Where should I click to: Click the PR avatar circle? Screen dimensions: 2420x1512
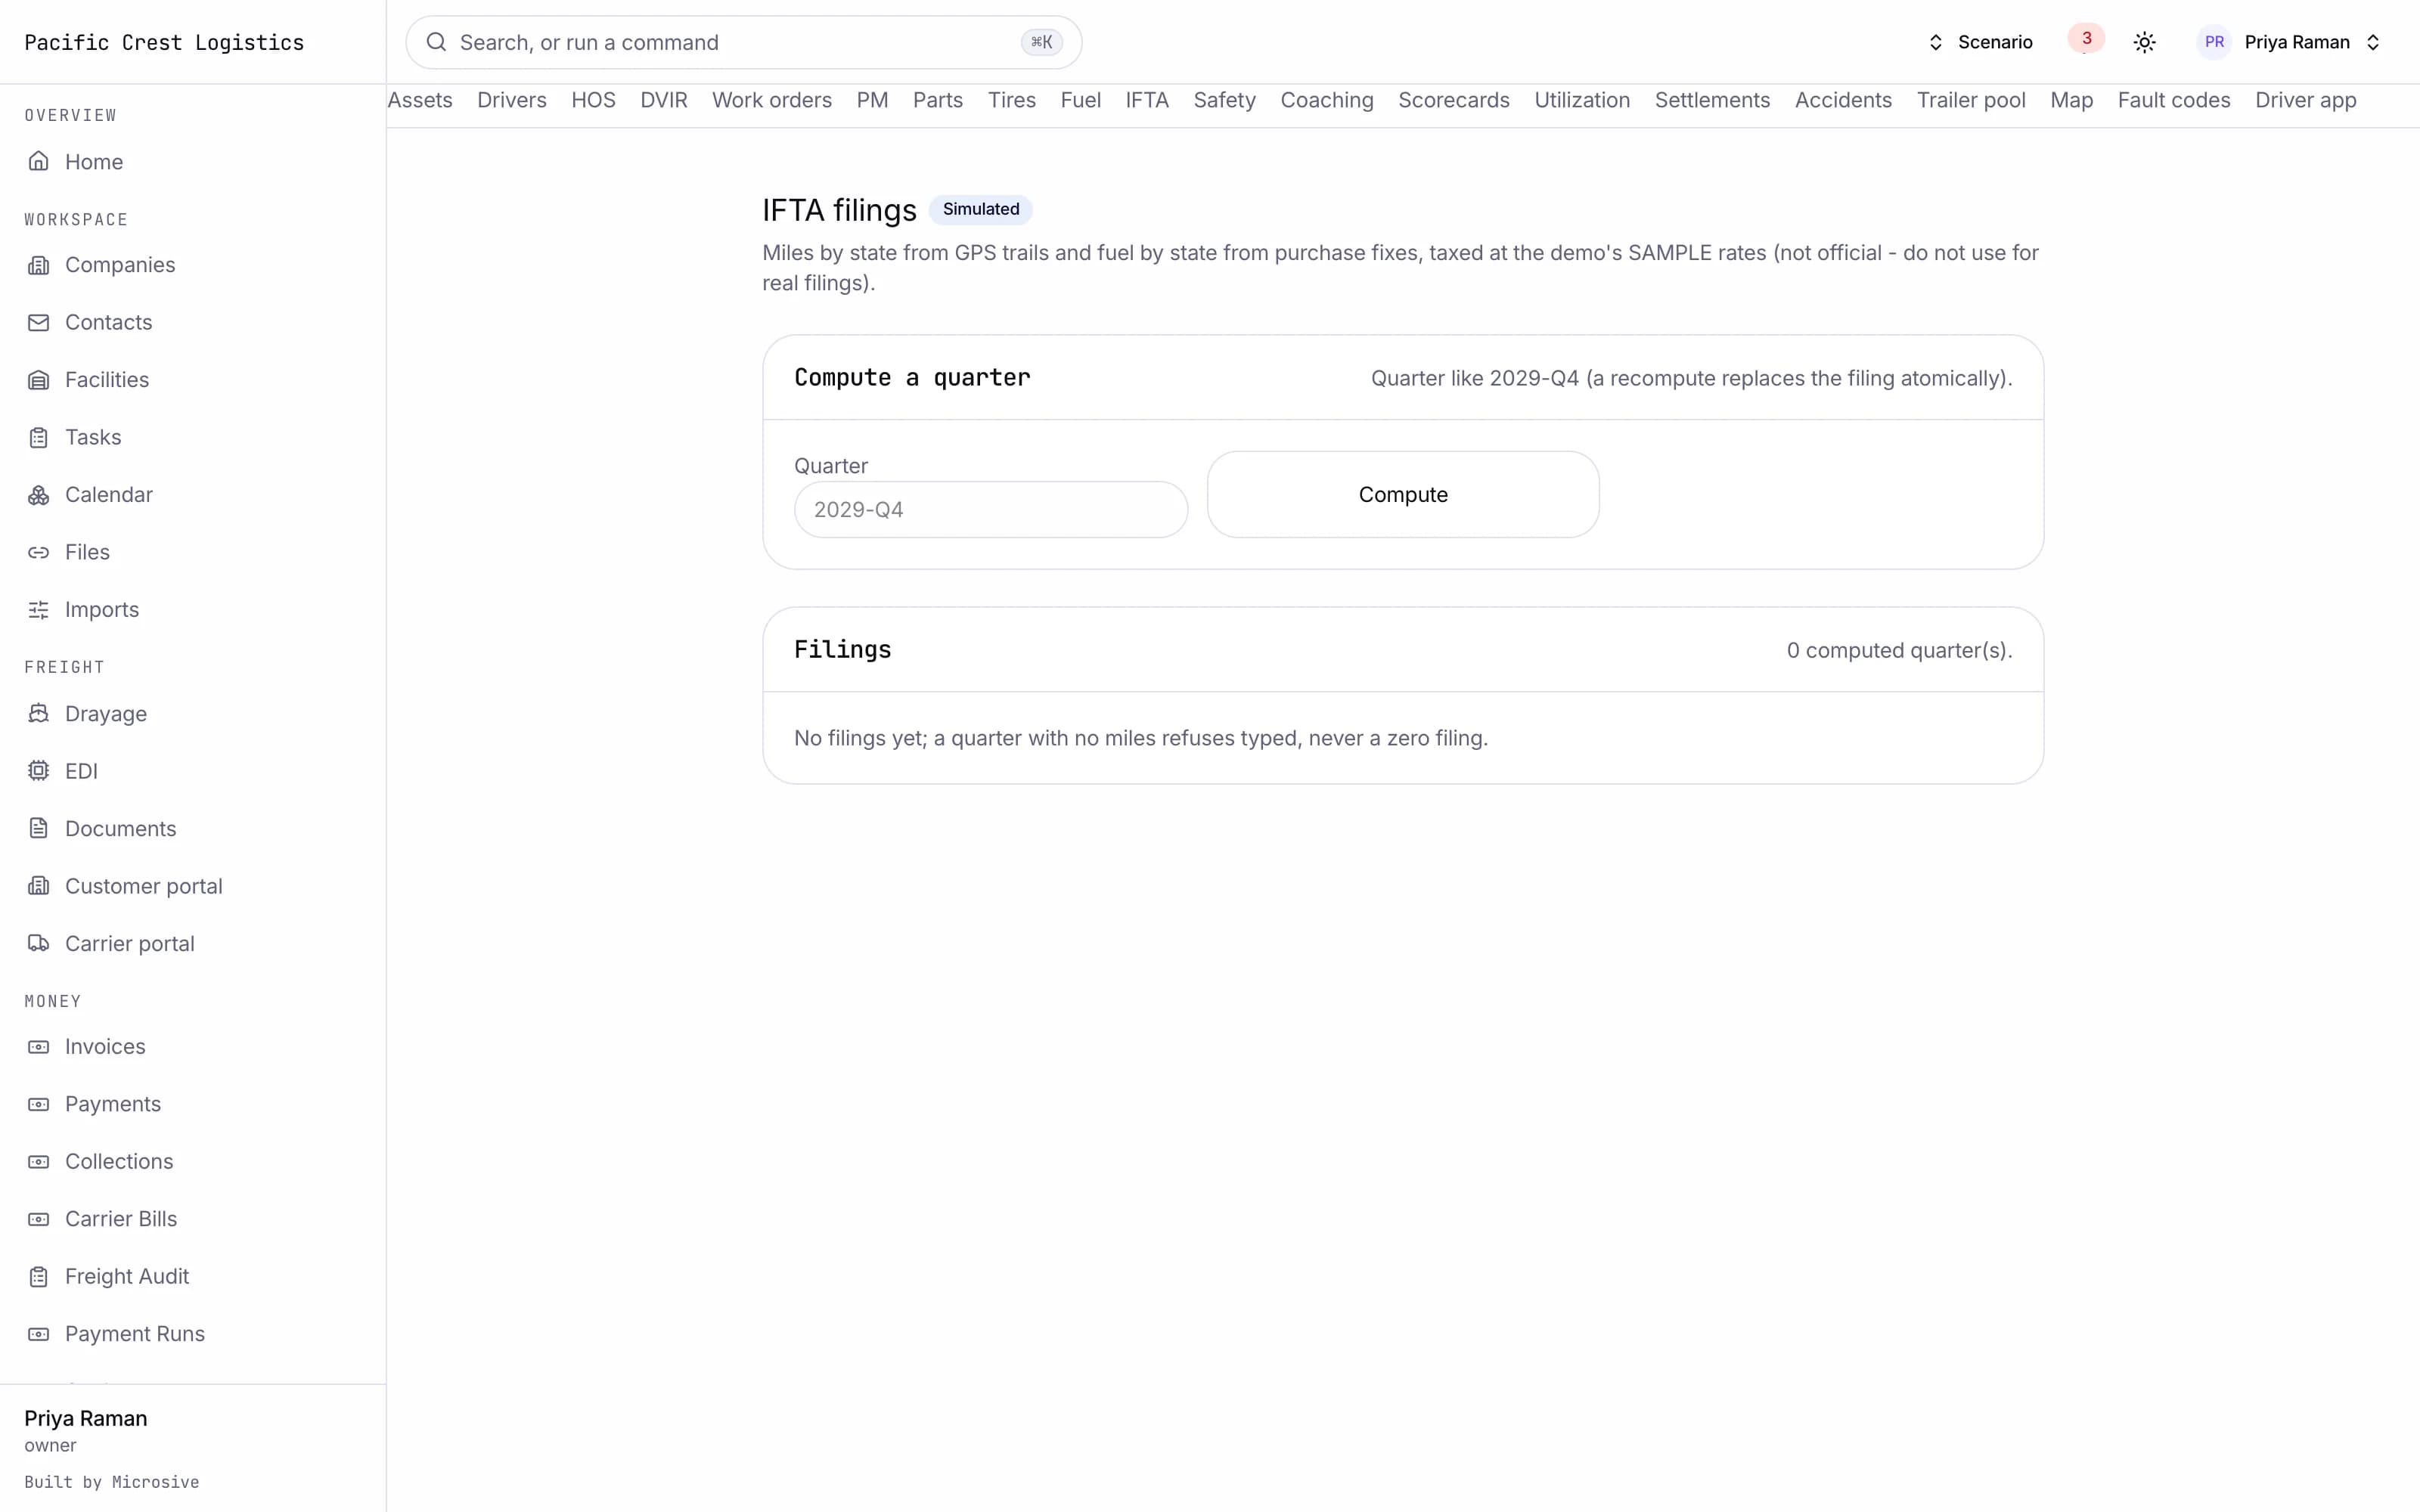pyautogui.click(x=2214, y=42)
